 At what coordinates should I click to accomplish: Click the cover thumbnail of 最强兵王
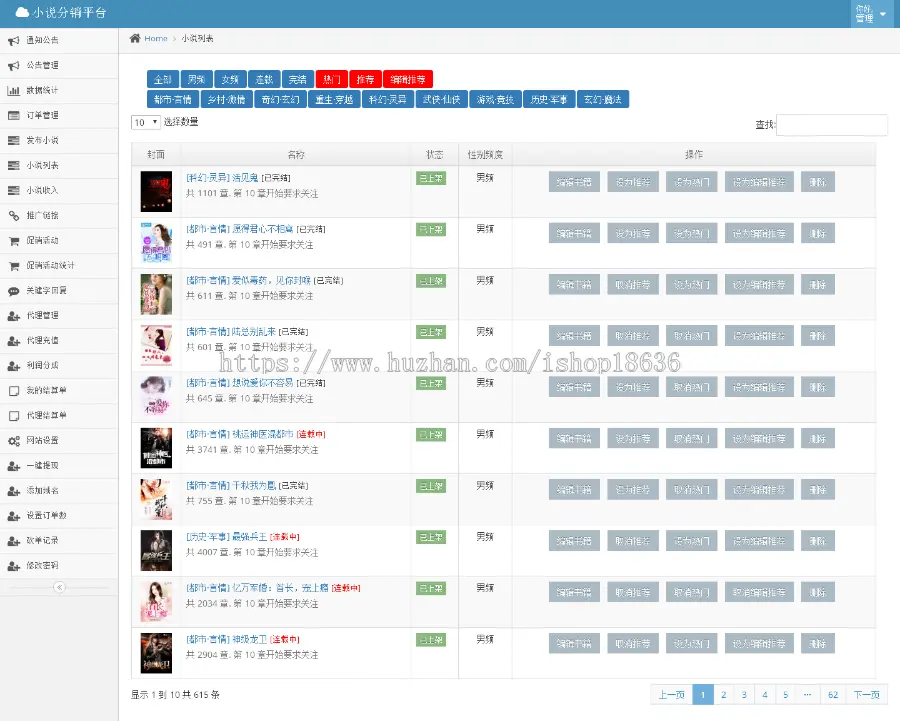coord(156,551)
